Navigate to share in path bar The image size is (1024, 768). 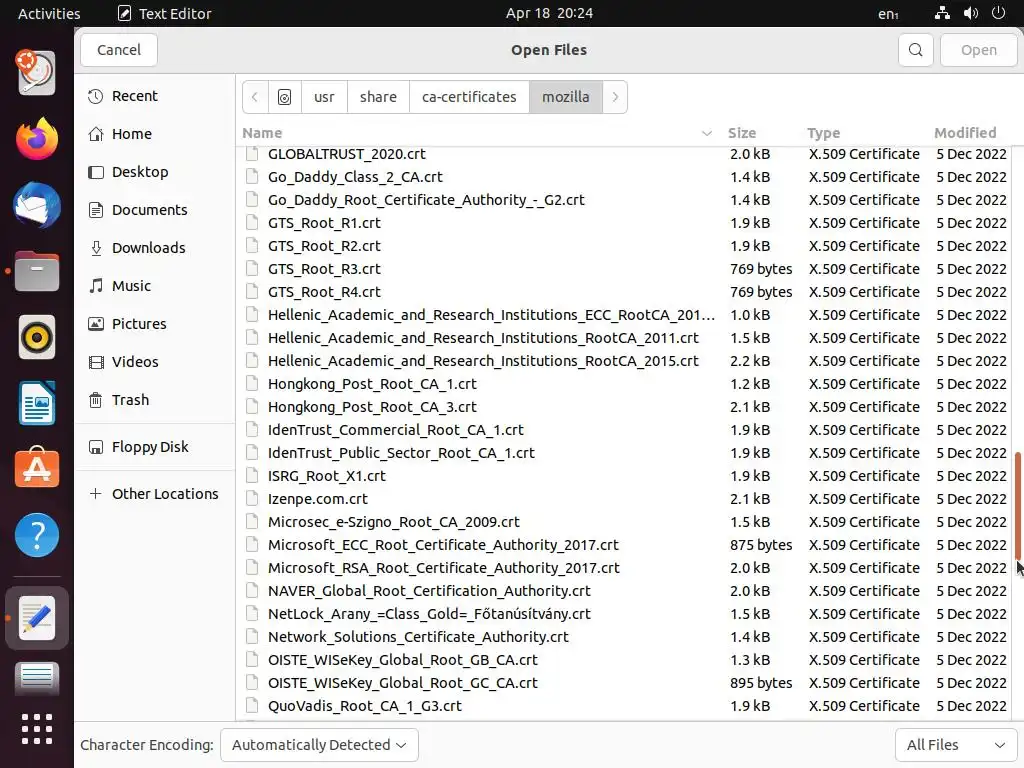pyautogui.click(x=378, y=97)
